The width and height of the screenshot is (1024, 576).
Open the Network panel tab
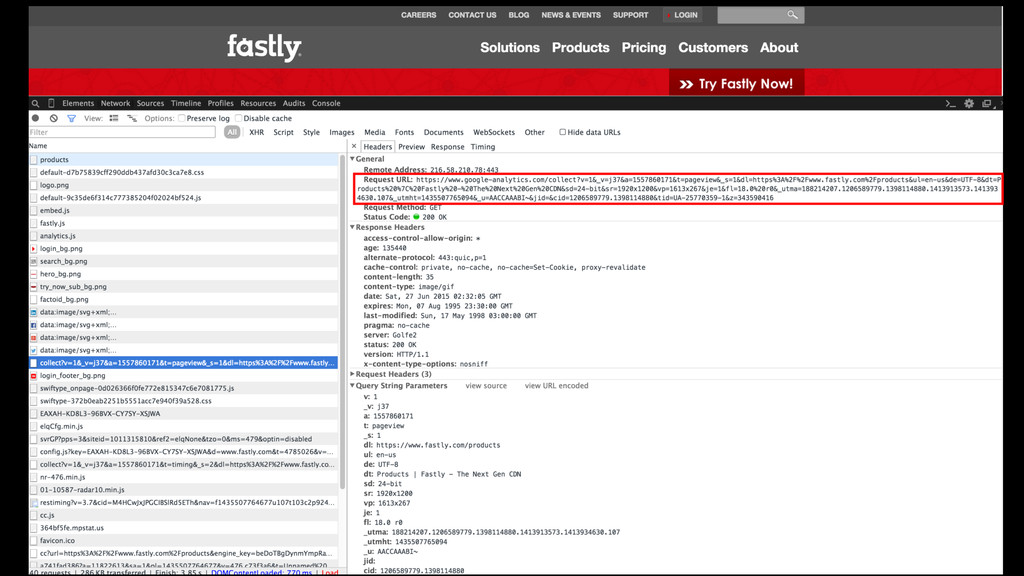(115, 103)
